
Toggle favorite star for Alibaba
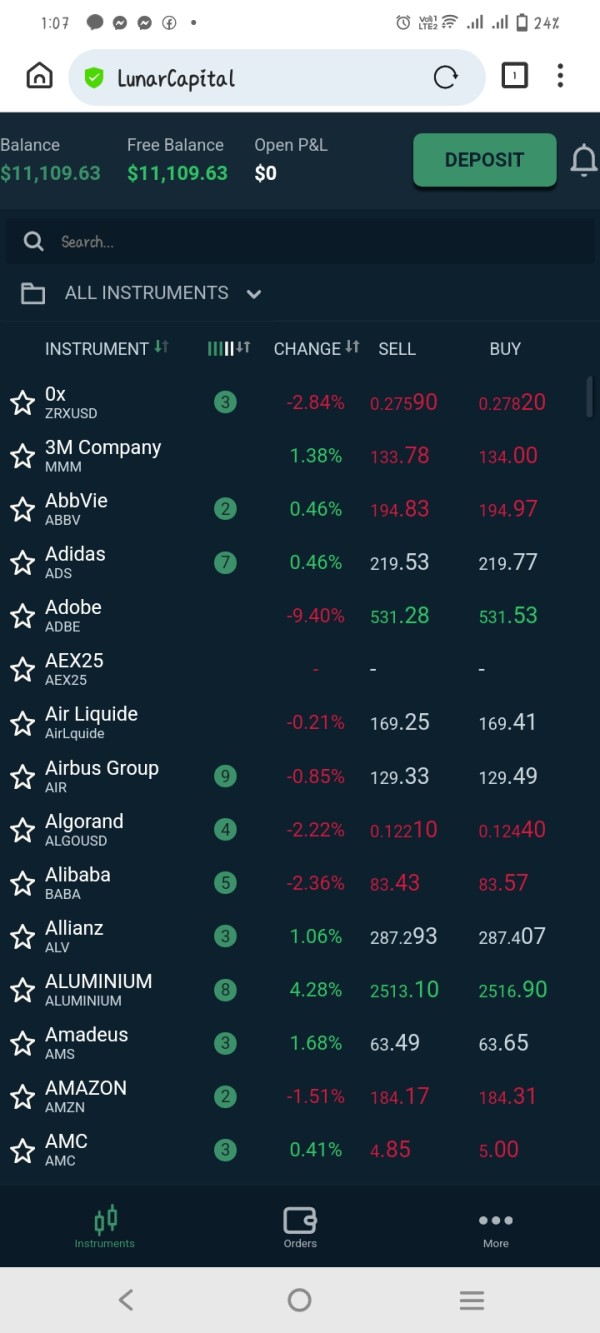point(22,884)
